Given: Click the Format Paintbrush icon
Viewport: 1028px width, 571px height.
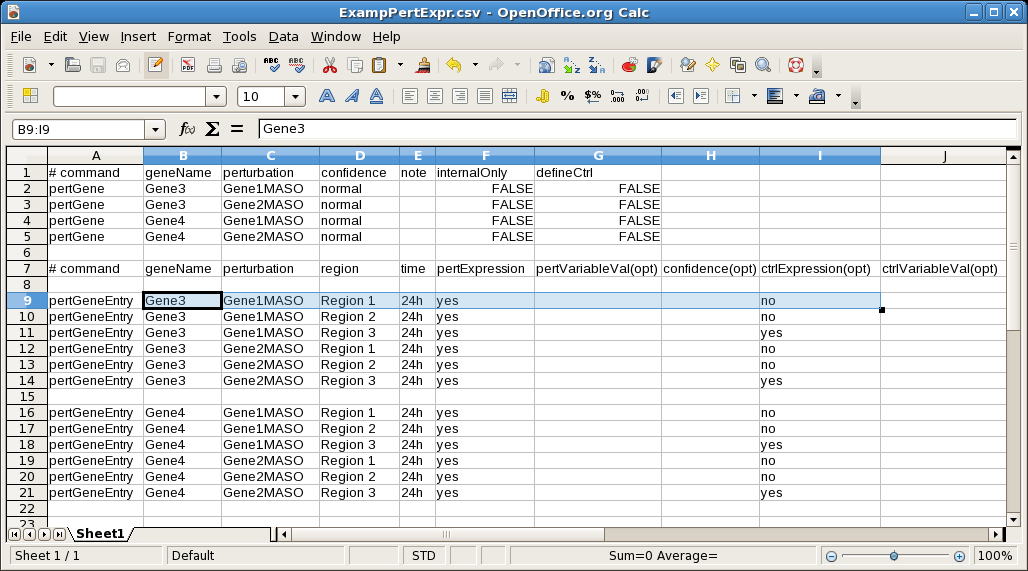Looking at the screenshot, I should point(424,66).
